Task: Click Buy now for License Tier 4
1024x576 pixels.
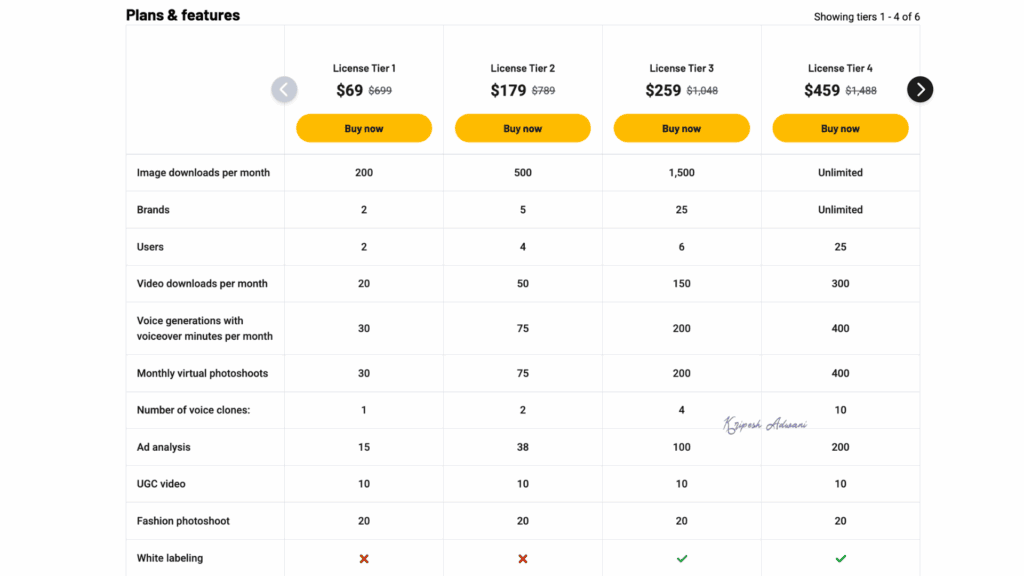Action: click(x=840, y=128)
